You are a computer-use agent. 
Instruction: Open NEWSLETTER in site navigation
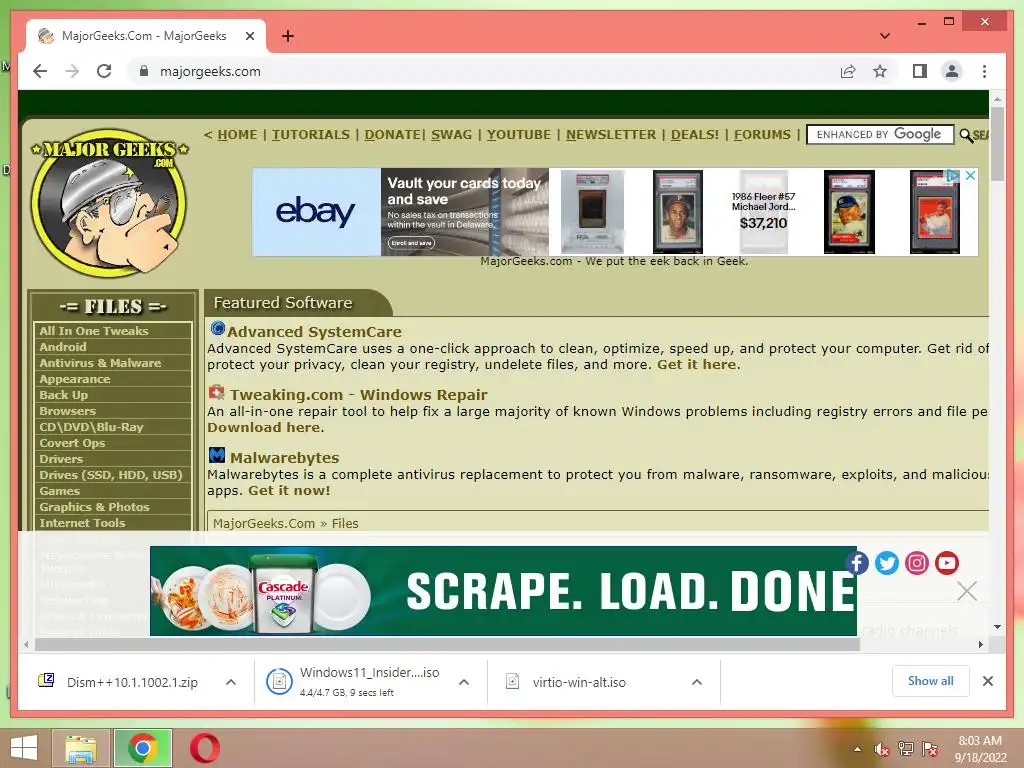611,135
